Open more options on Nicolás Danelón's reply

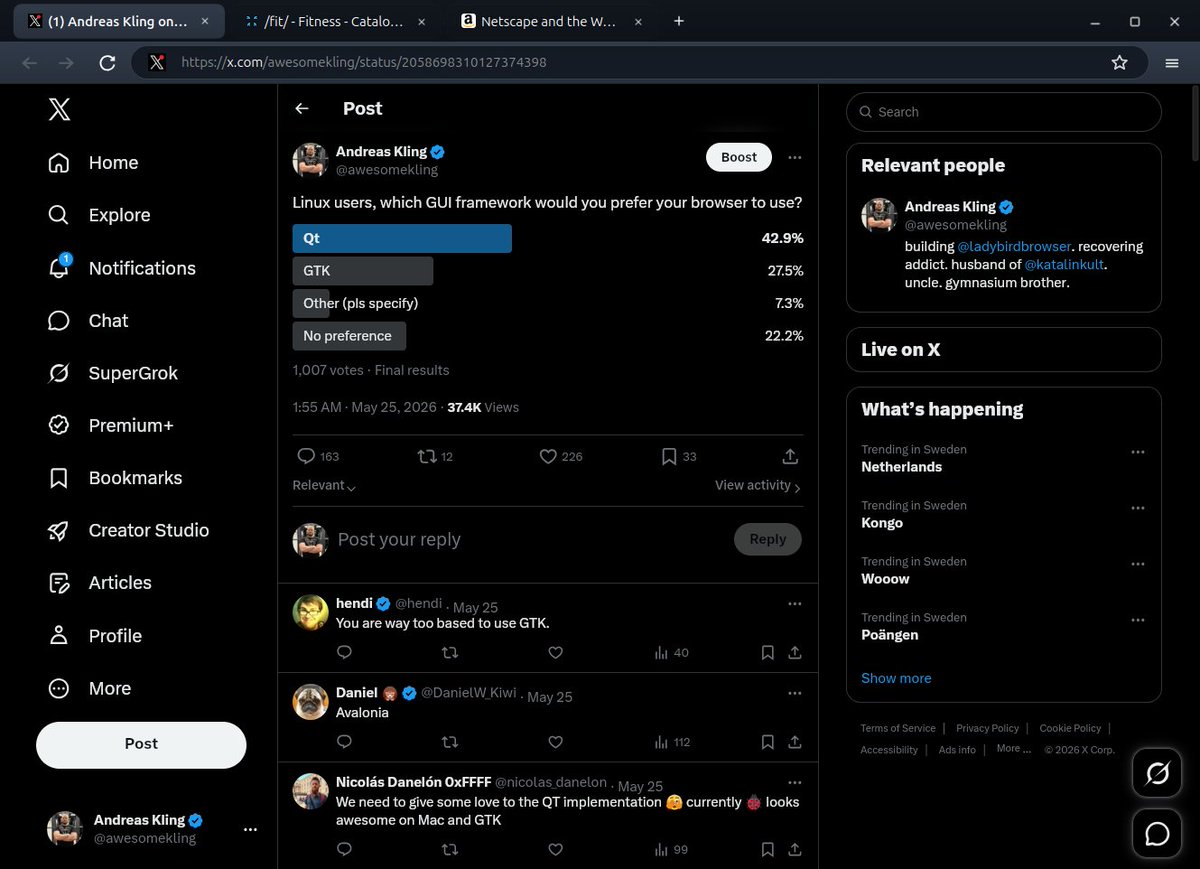coord(795,782)
